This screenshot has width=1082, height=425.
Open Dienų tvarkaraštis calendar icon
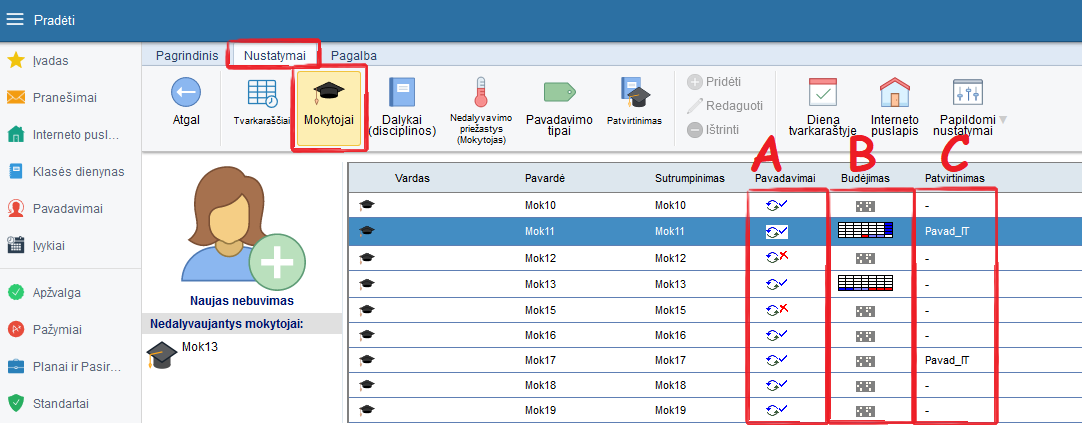[823, 93]
